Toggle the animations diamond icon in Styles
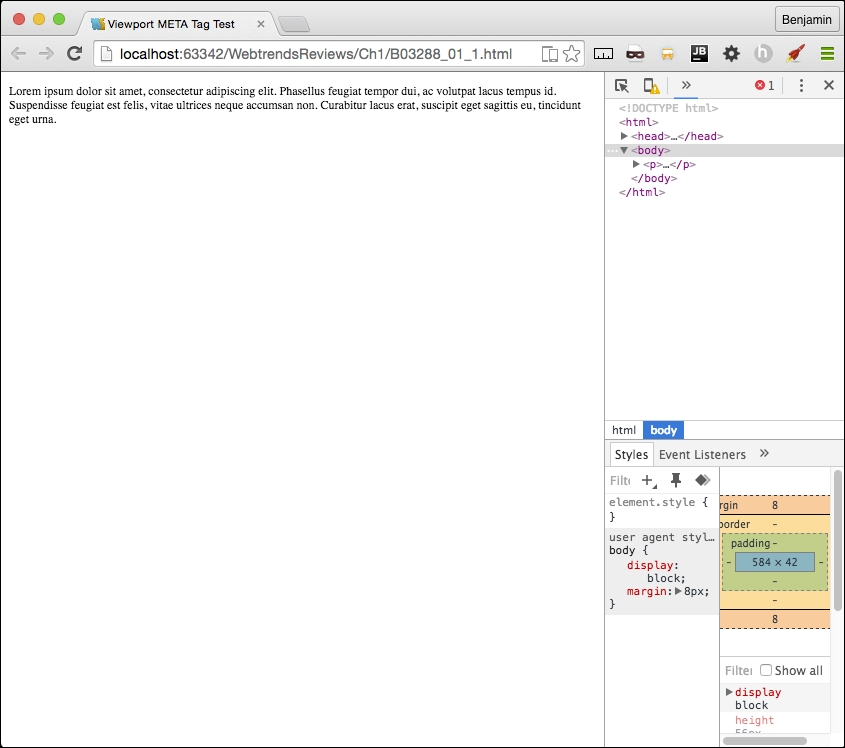Image resolution: width=845 pixels, height=748 pixels. pos(703,480)
